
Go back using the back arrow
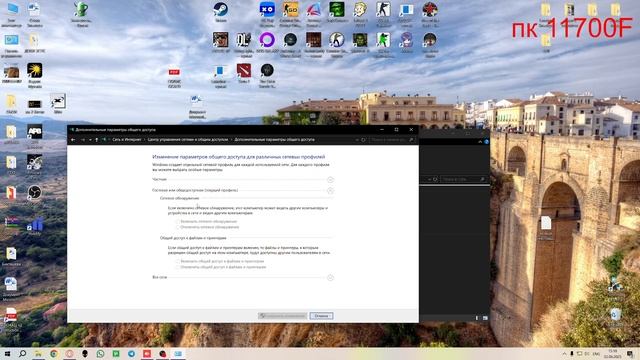73,140
